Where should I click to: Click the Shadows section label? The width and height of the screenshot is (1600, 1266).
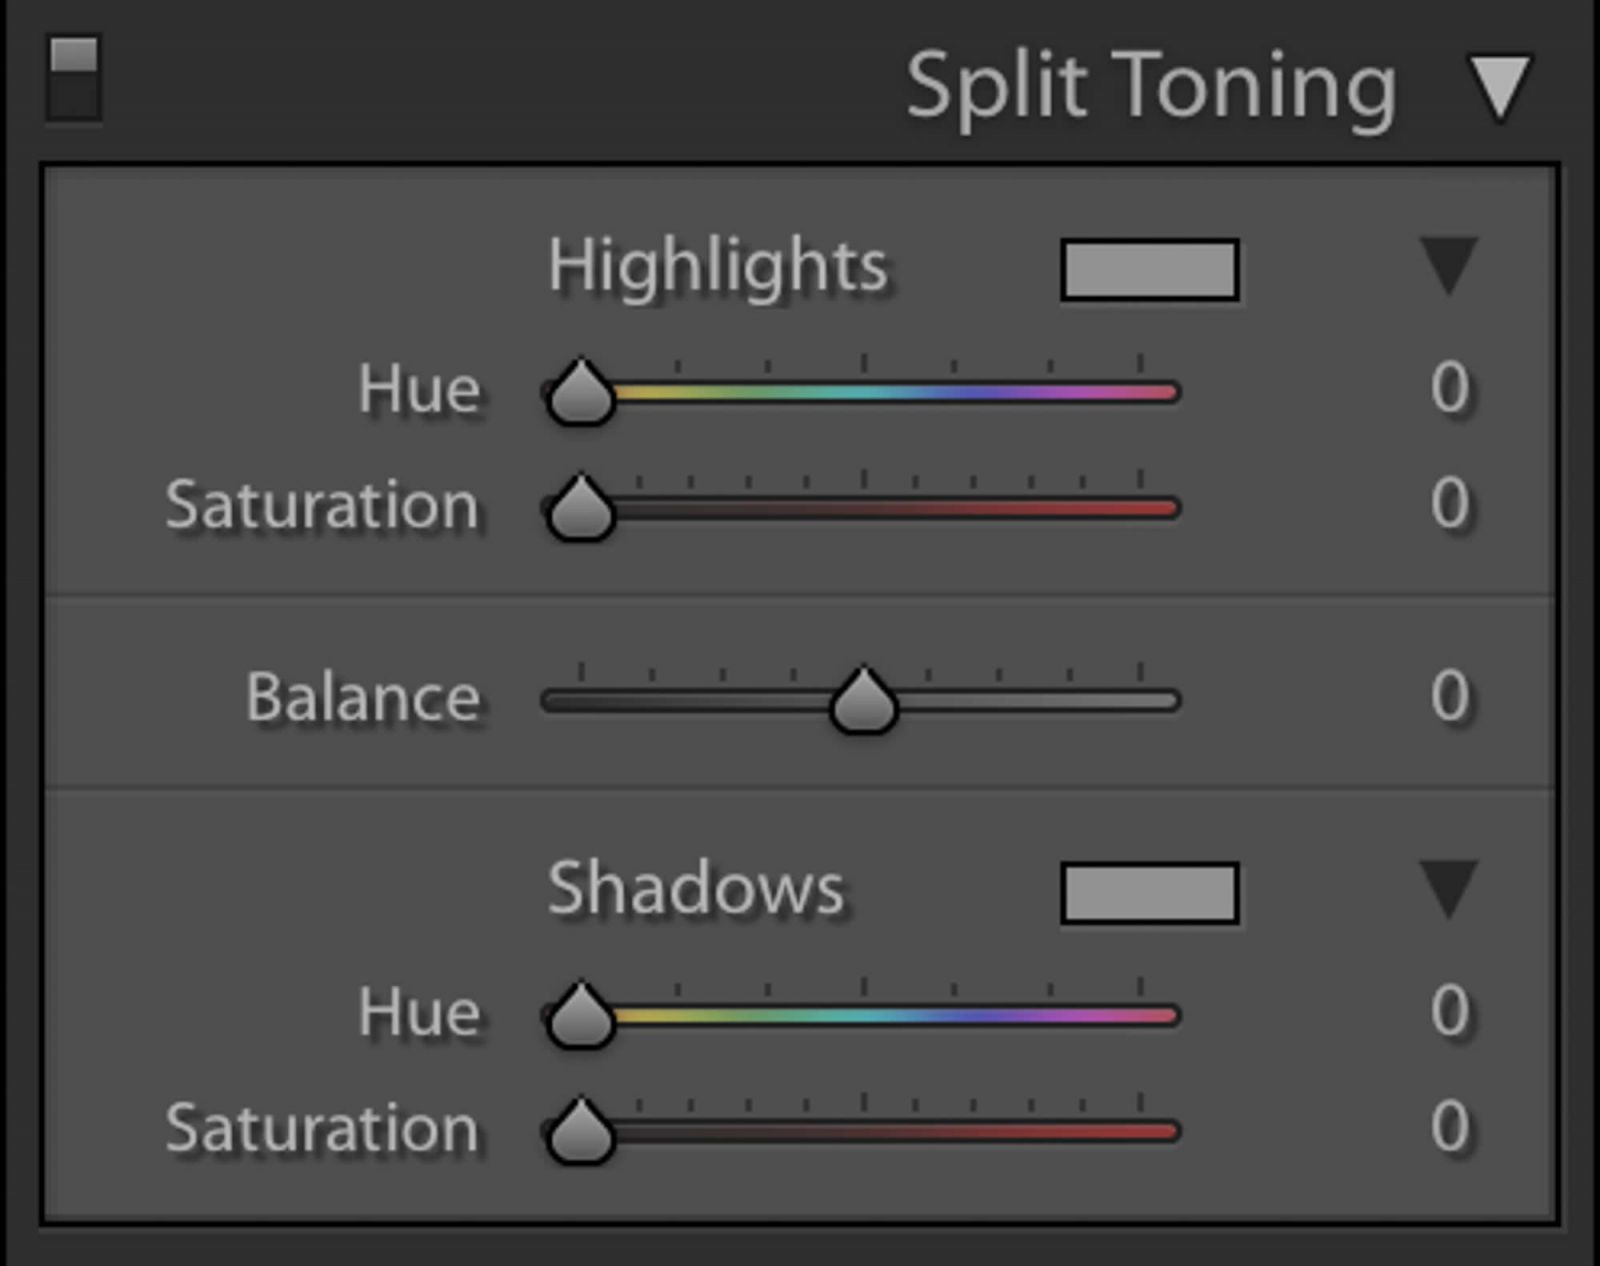pos(696,889)
